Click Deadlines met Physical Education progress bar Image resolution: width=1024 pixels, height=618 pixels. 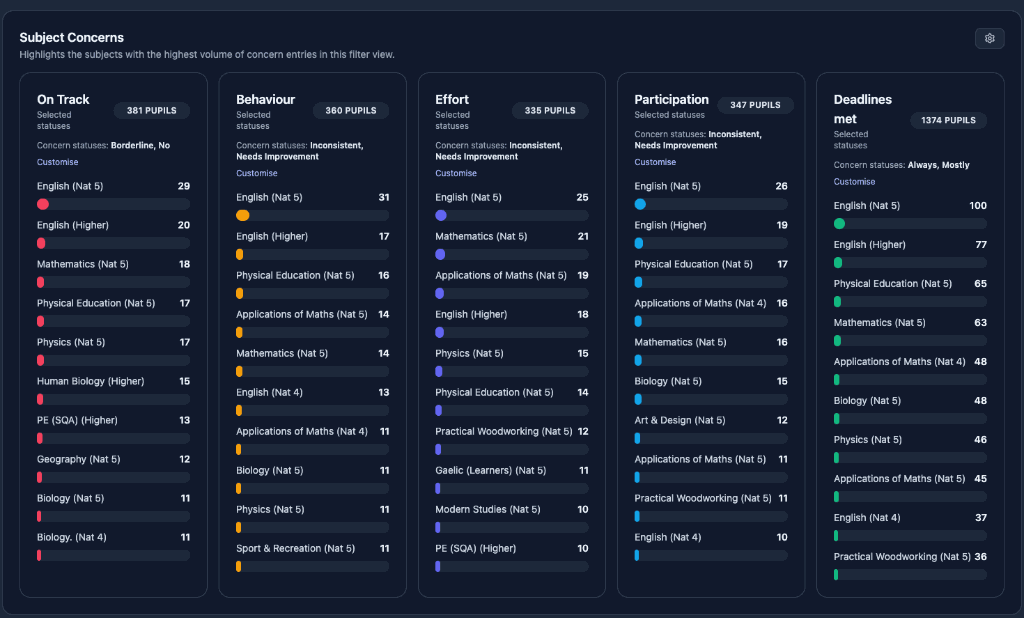click(x=910, y=302)
